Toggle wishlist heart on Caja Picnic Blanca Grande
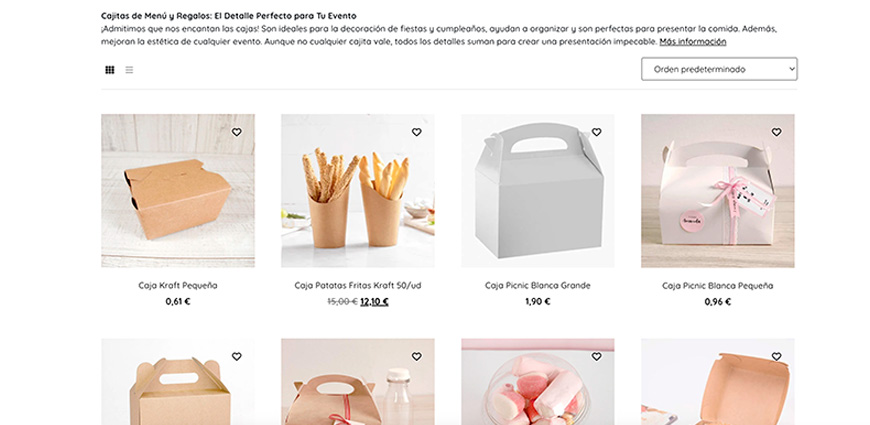The image size is (870, 425). 596,132
